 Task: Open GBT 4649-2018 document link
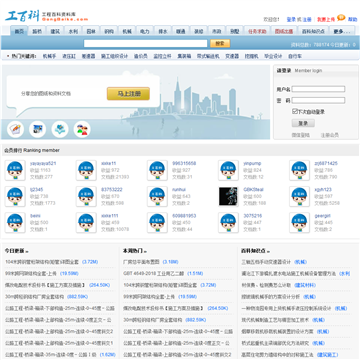[x=153, y=273]
